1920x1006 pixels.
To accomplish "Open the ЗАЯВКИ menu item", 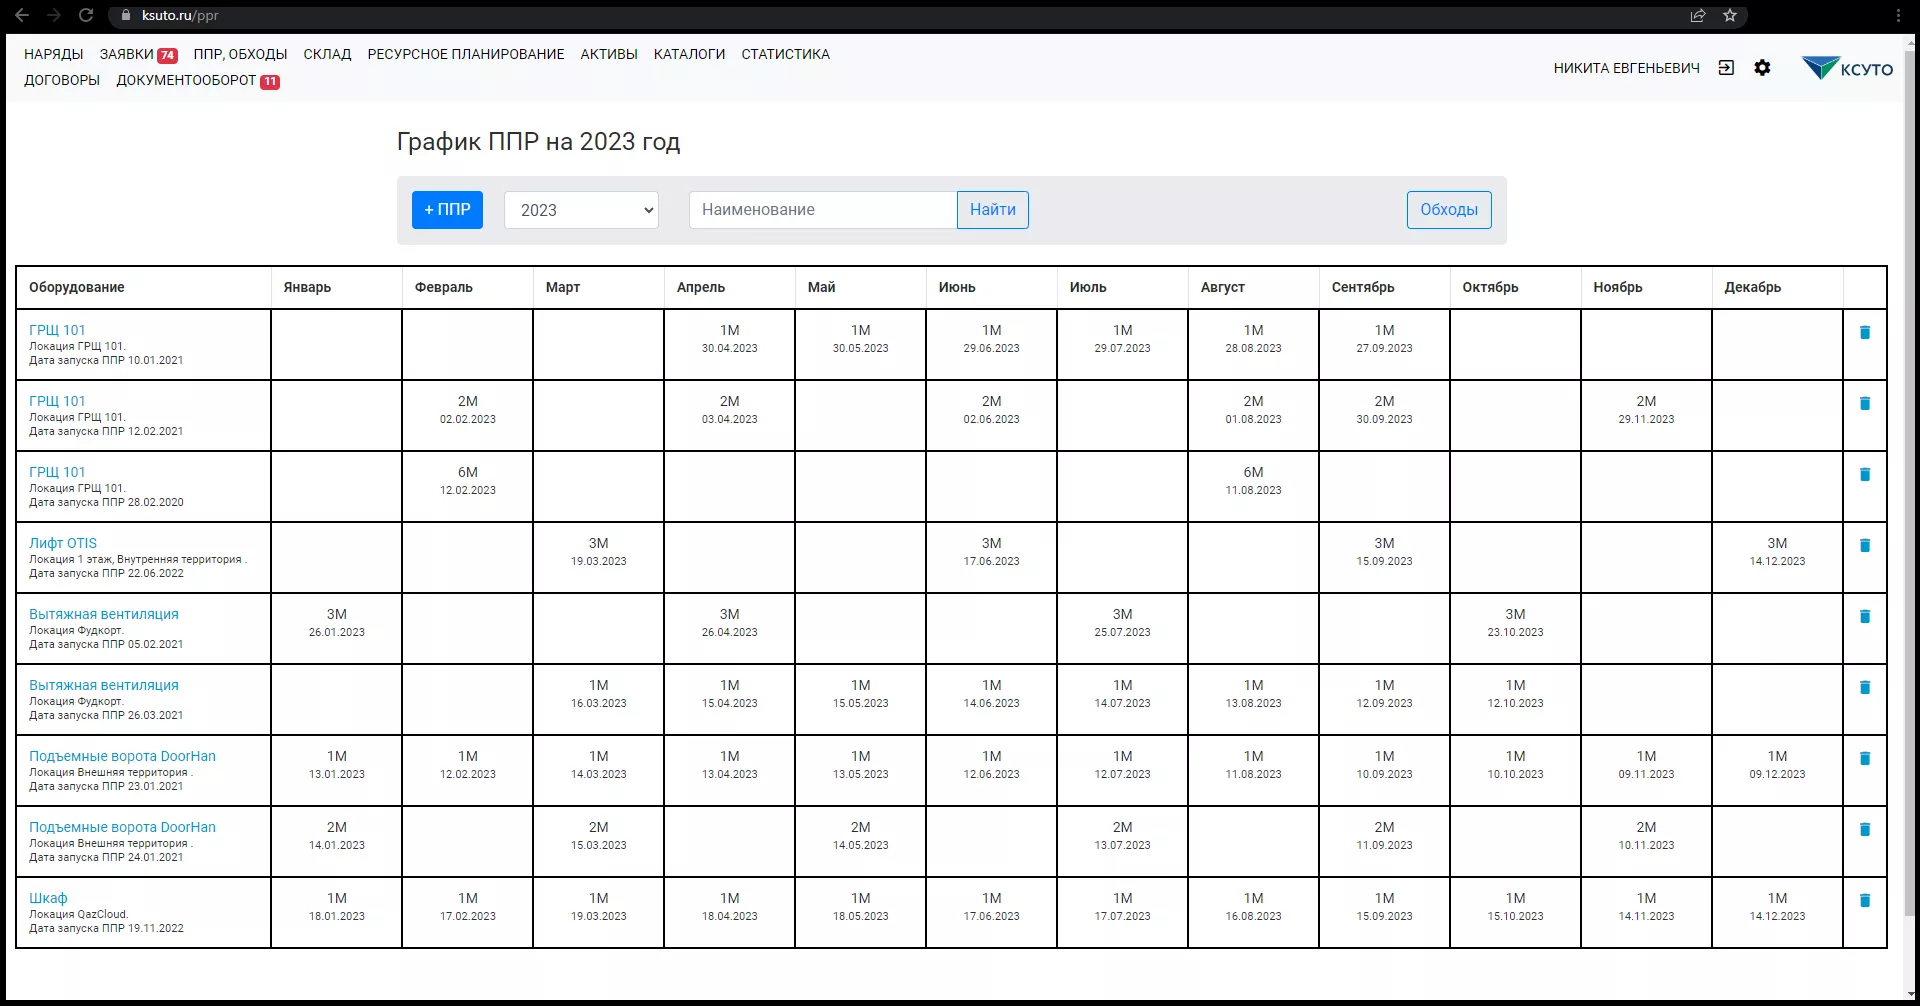I will (127, 54).
